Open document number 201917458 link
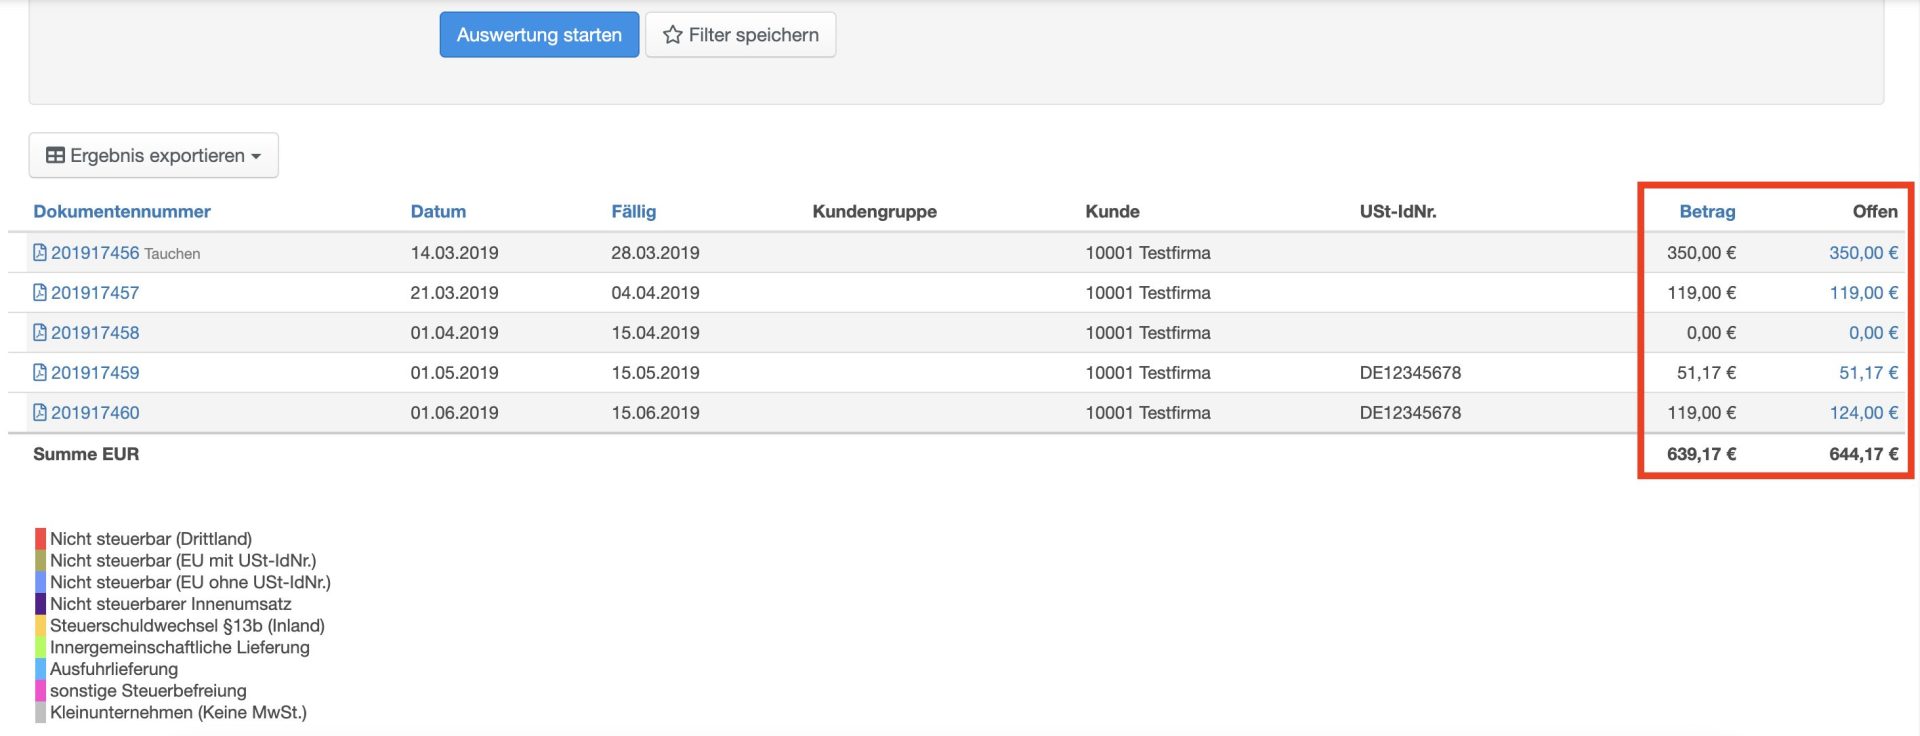 click(95, 333)
